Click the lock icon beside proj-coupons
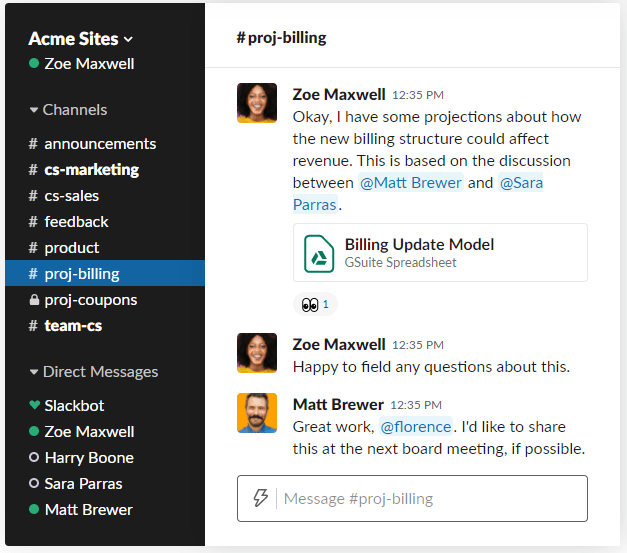 (x=34, y=300)
